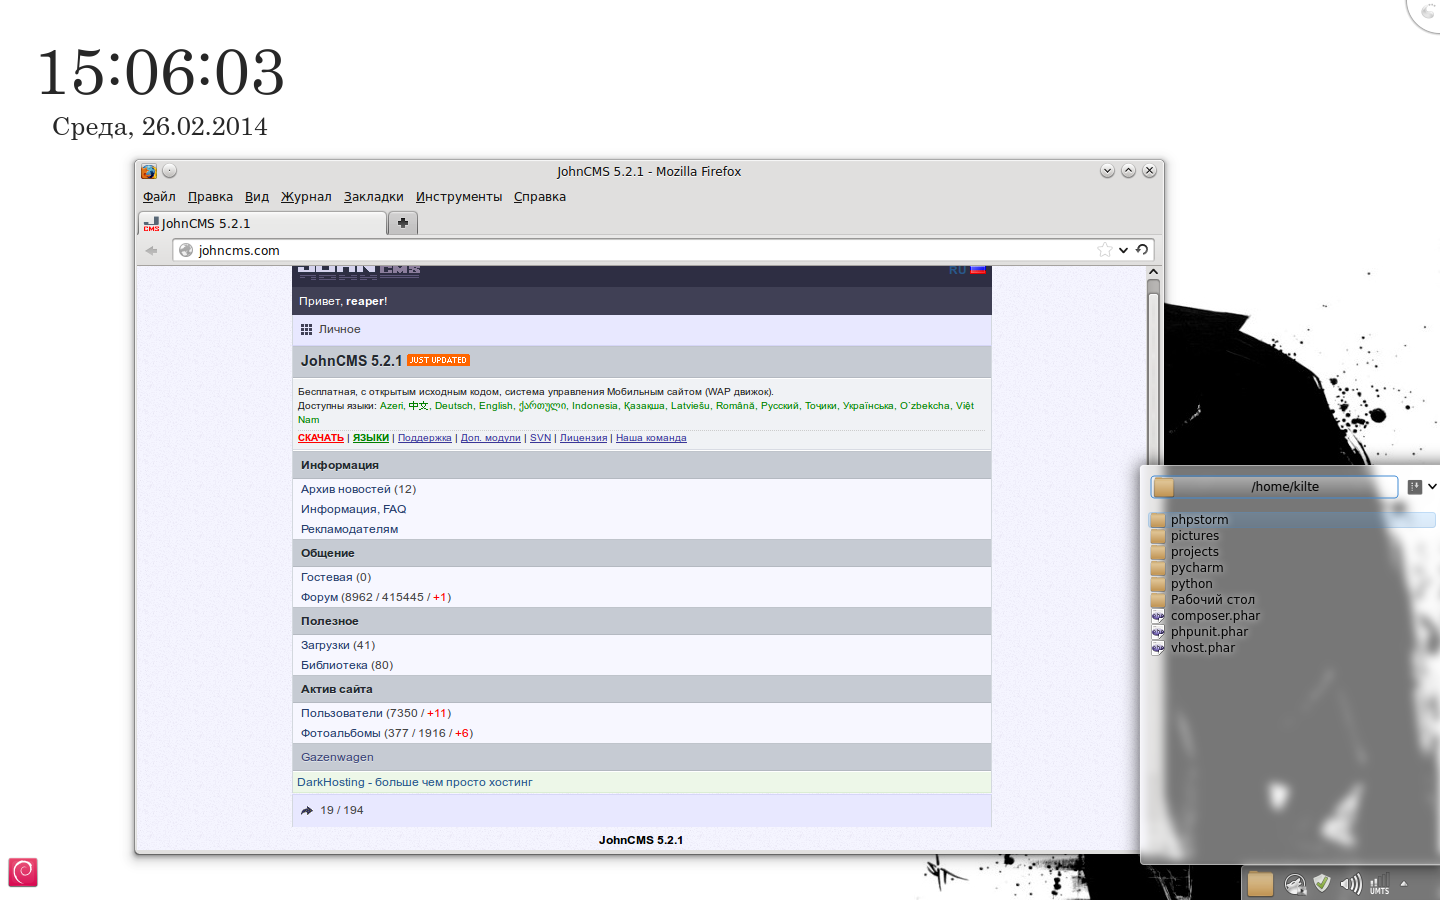The image size is (1440, 900).
Task: Open the volume speaker tray icon
Action: click(1350, 883)
